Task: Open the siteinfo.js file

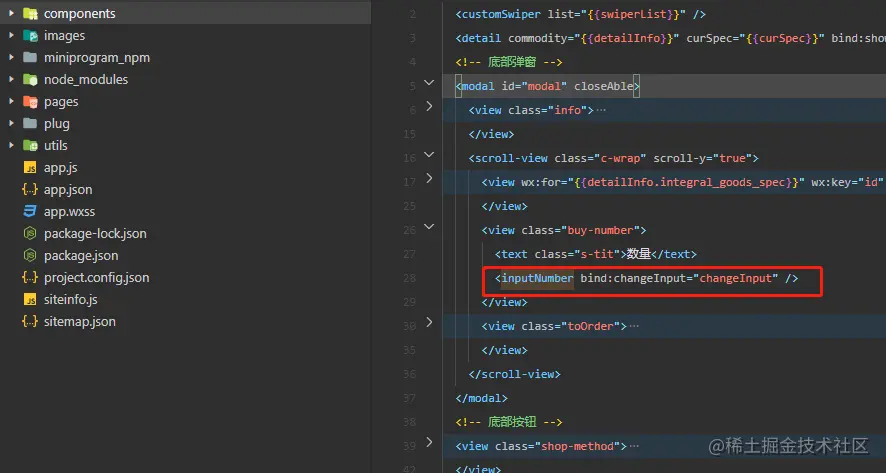Action: point(71,300)
